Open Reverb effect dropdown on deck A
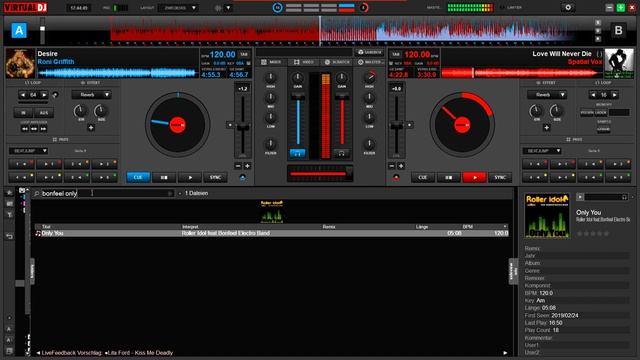The width and height of the screenshot is (640, 360). tap(91, 95)
